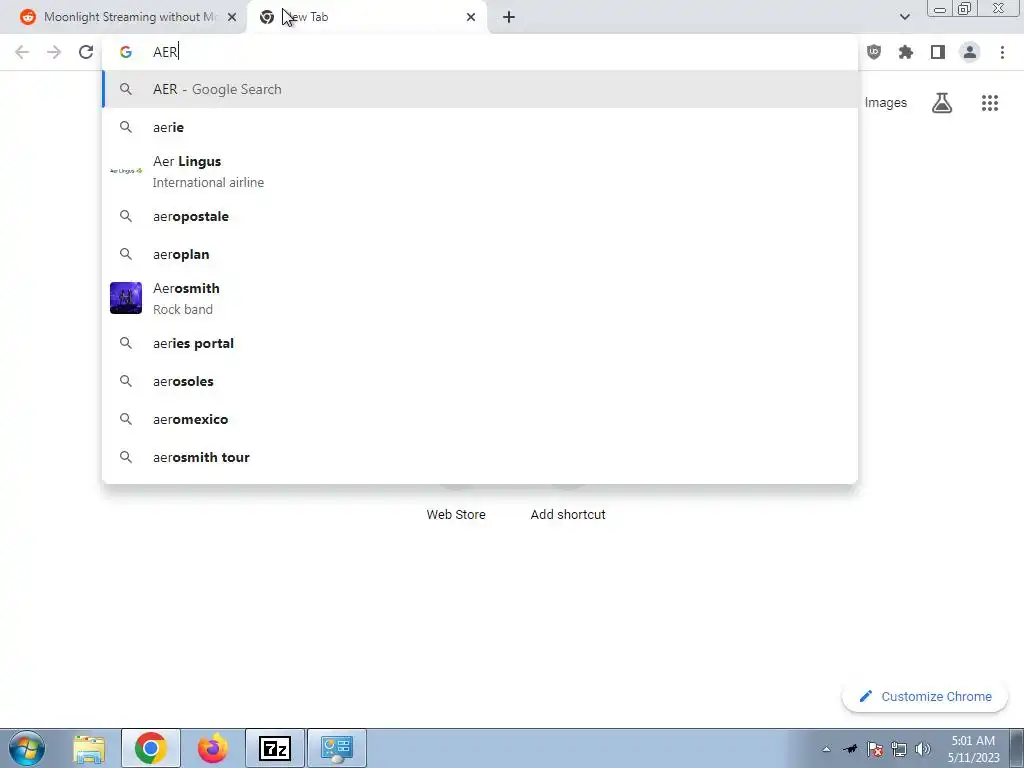Open the Images link
The height and width of the screenshot is (768, 1024).
886,103
